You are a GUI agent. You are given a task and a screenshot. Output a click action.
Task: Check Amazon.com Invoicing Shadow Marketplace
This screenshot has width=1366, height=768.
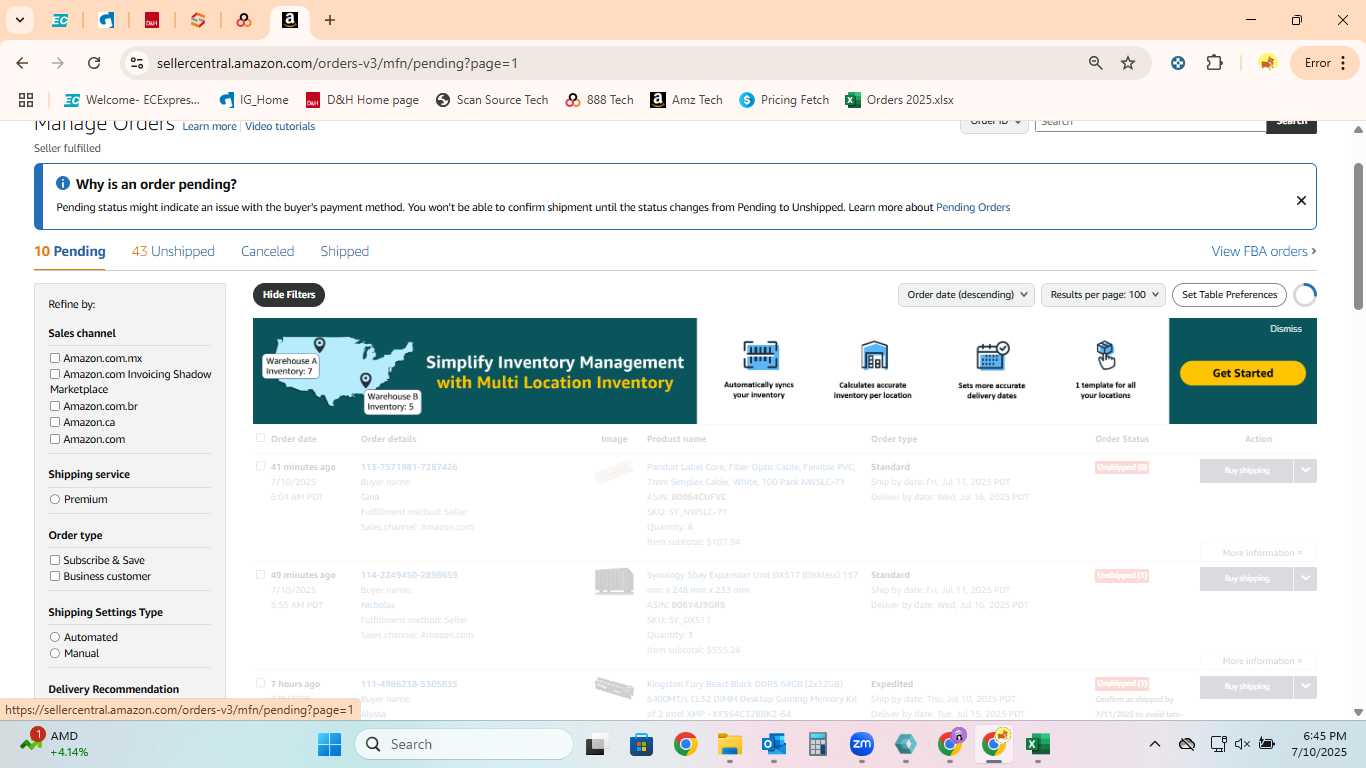[x=55, y=374]
